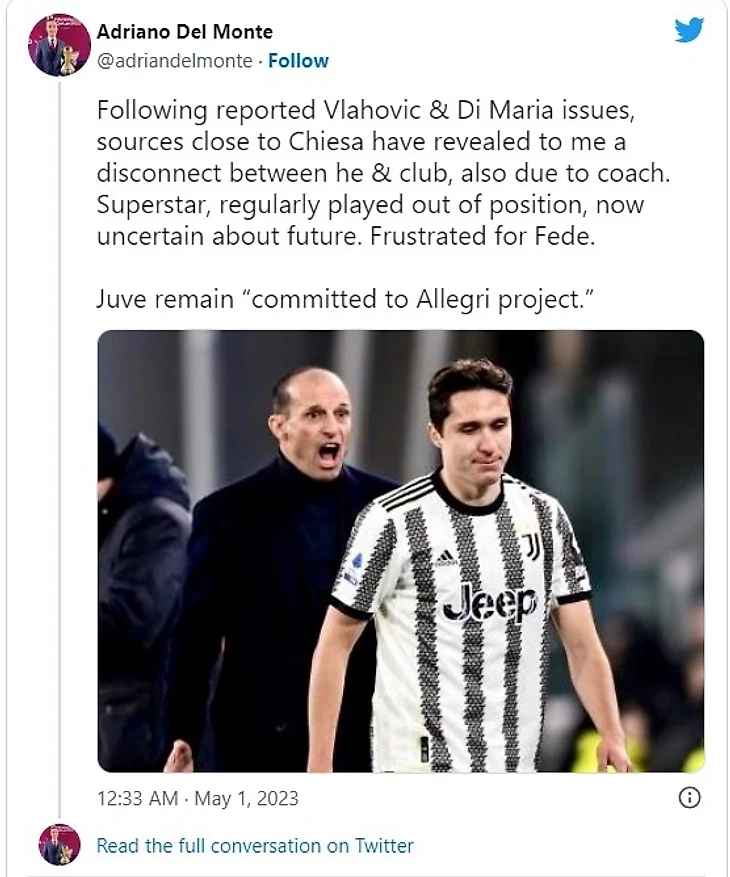
Task: Open the Adriano Del Monte display name
Action: (x=184, y=32)
